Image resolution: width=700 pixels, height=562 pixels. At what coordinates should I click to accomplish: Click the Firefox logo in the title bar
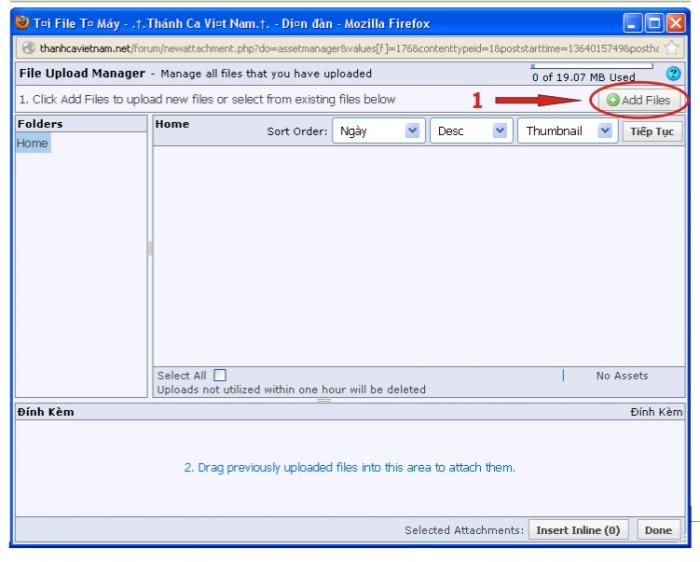point(22,23)
